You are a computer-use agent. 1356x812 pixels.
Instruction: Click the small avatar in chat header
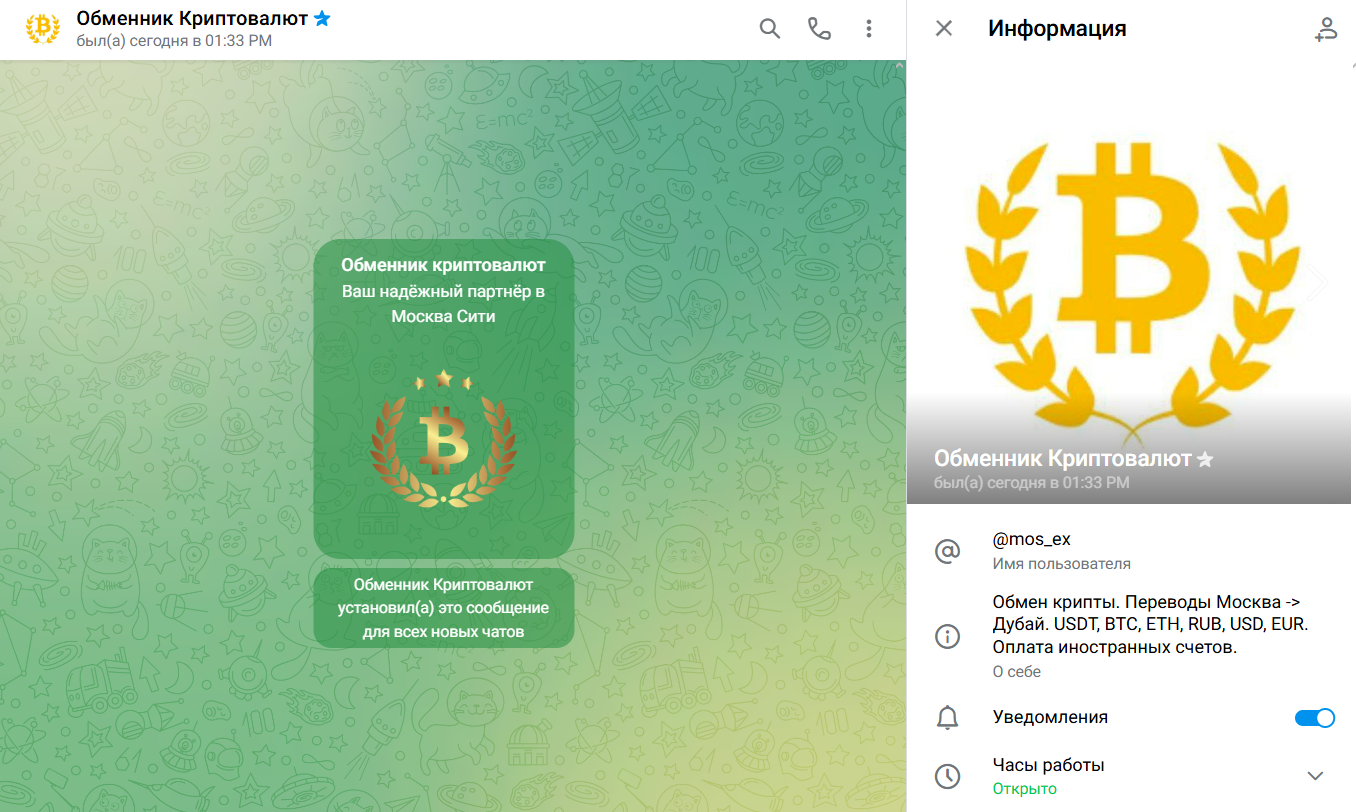(x=43, y=29)
